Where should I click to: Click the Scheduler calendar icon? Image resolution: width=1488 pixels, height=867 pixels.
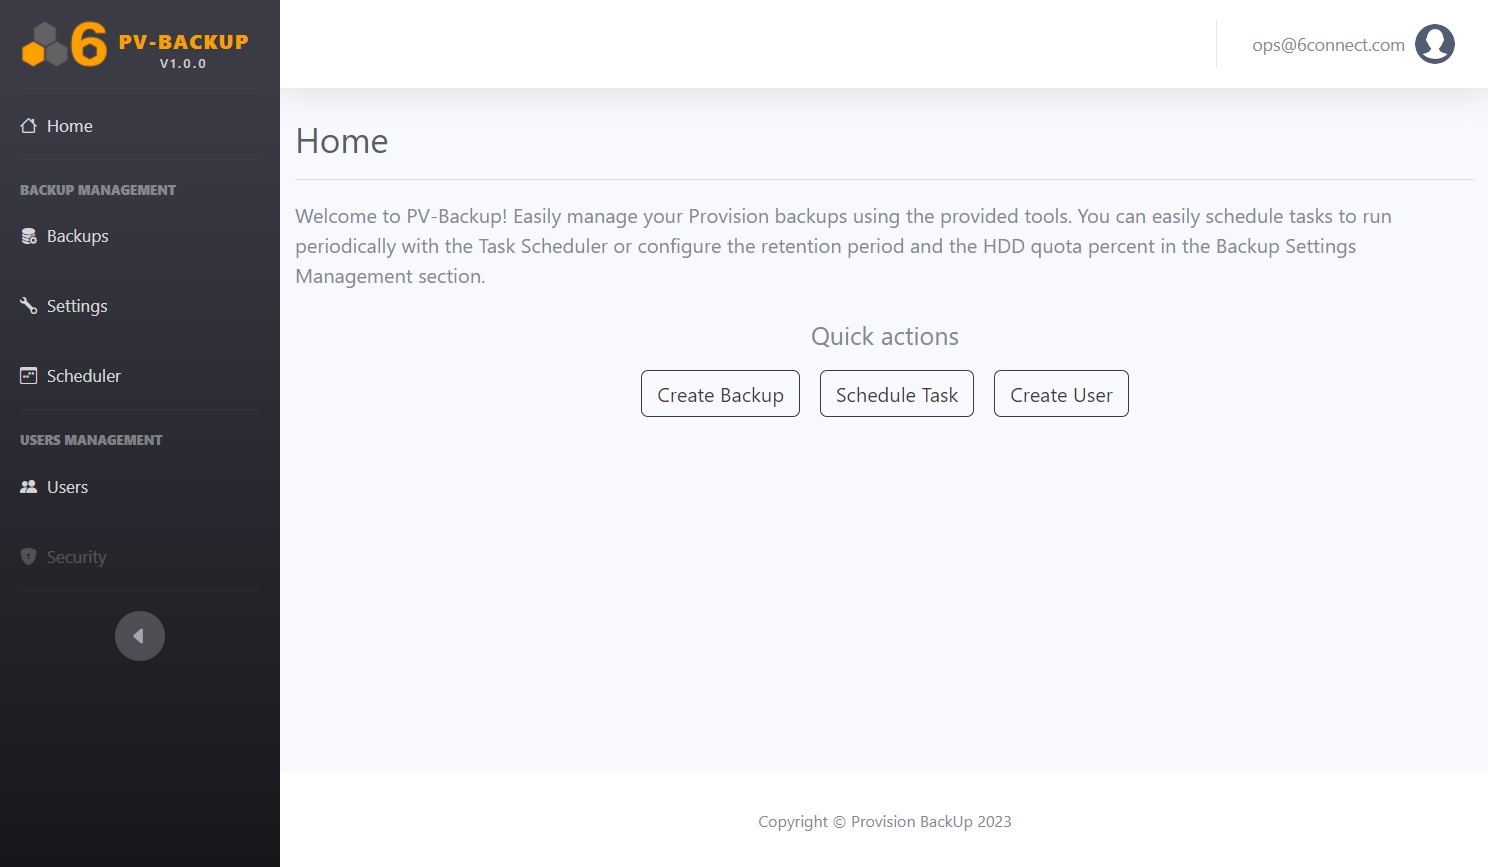[x=28, y=376]
